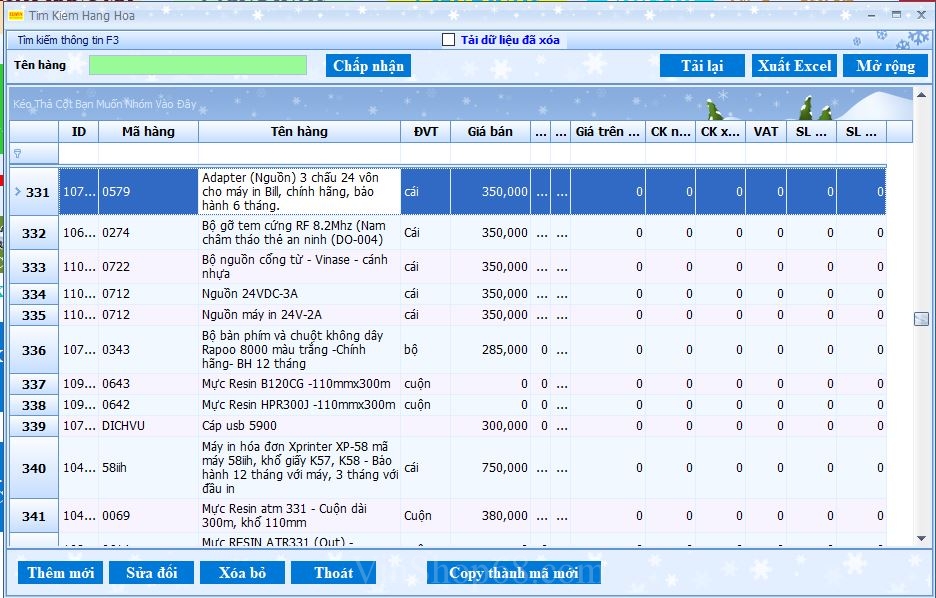936x598 pixels.
Task: Open the Mở rộng expanded options
Action: pyautogui.click(x=885, y=66)
